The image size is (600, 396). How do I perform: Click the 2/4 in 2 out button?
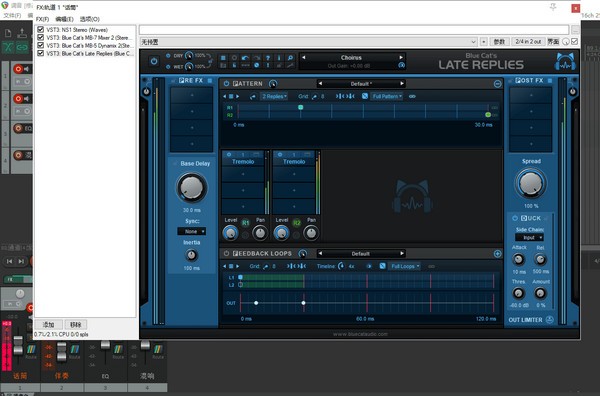[x=528, y=41]
